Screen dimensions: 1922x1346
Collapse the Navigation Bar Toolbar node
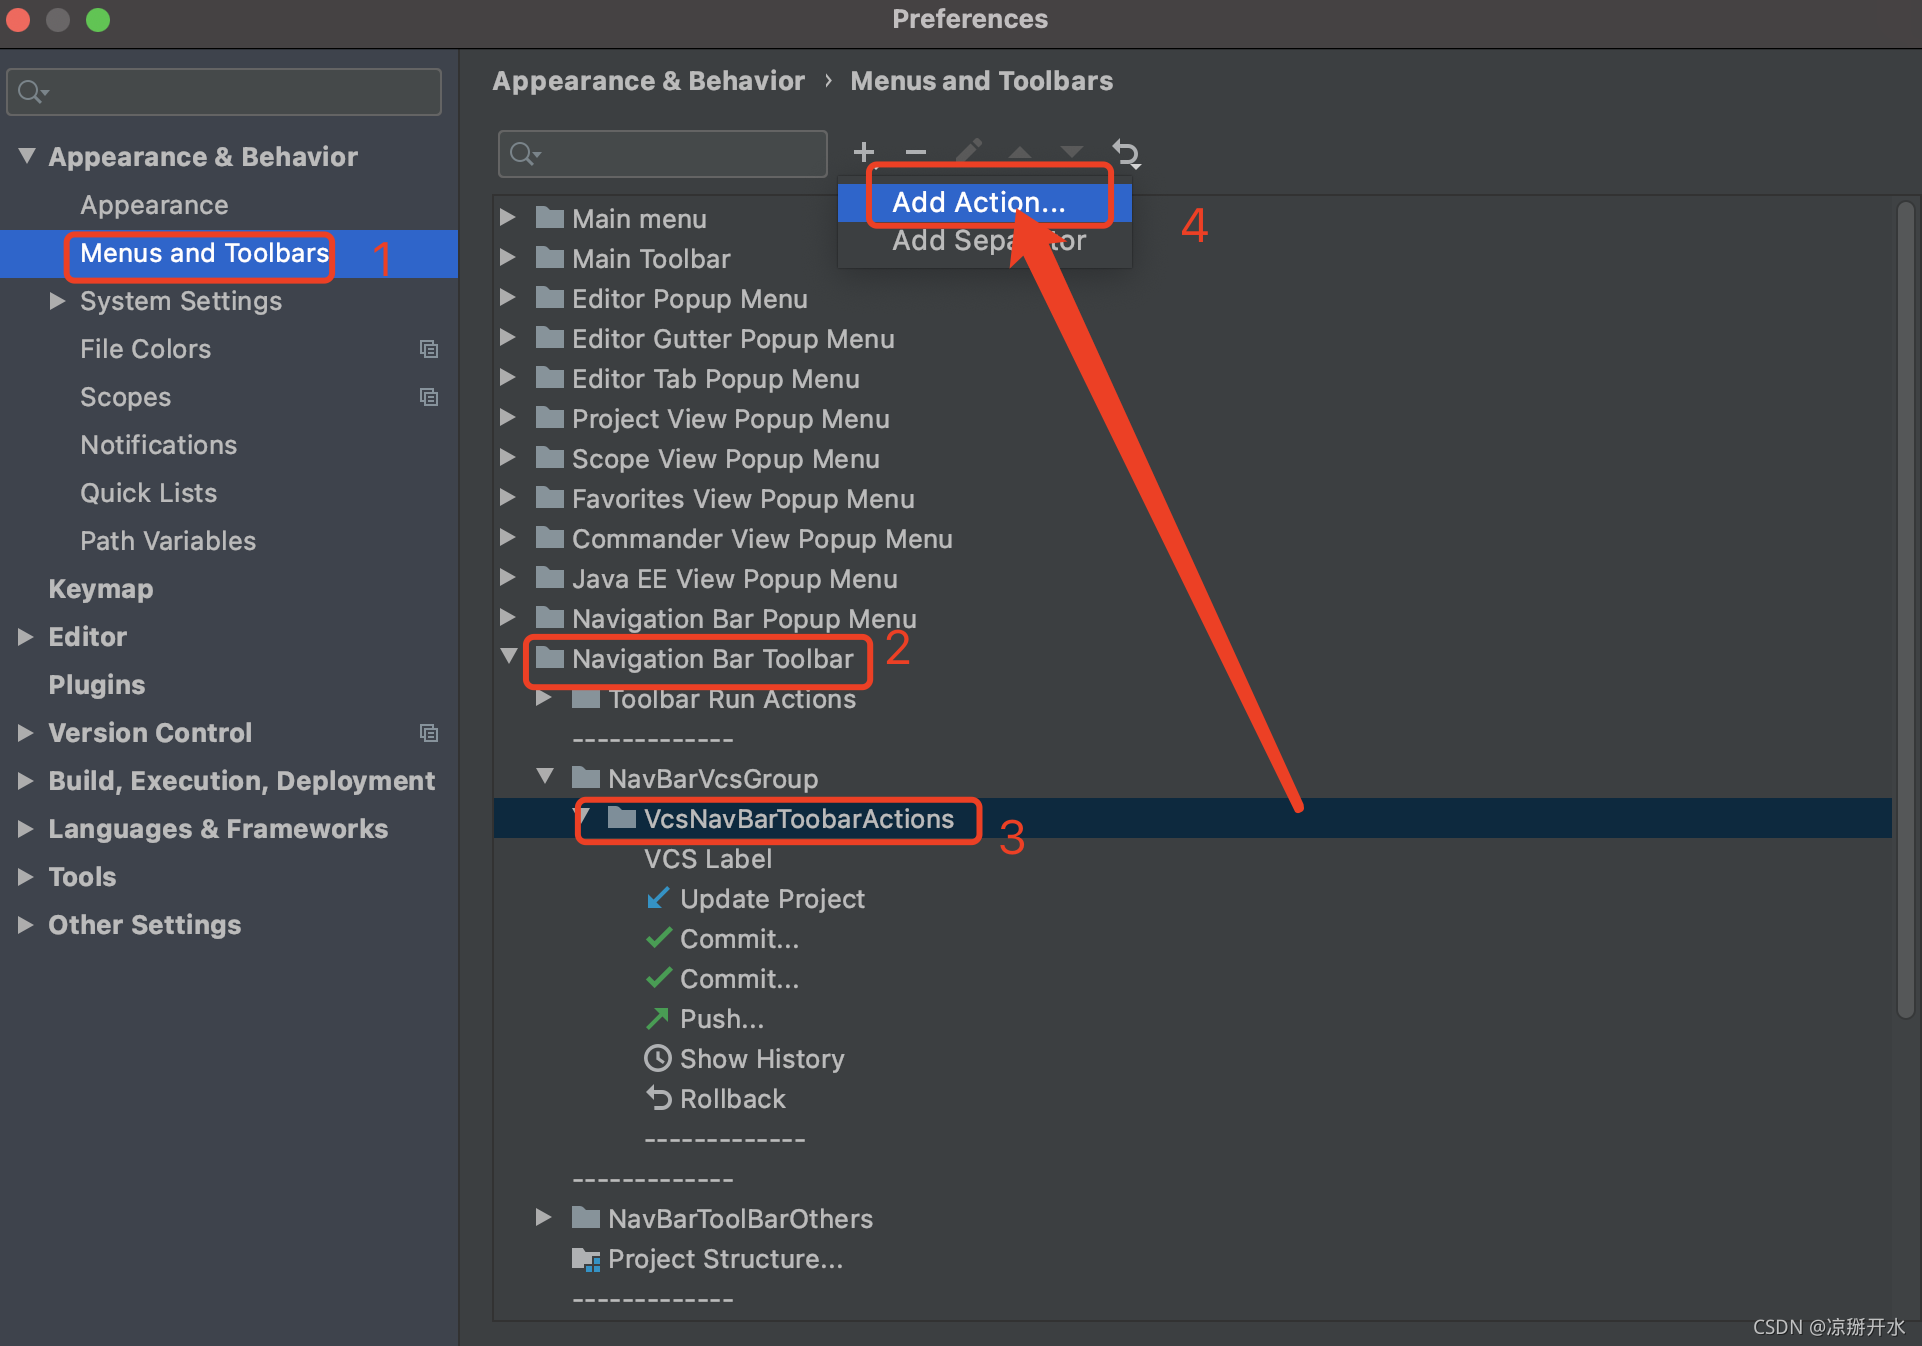pos(509,657)
